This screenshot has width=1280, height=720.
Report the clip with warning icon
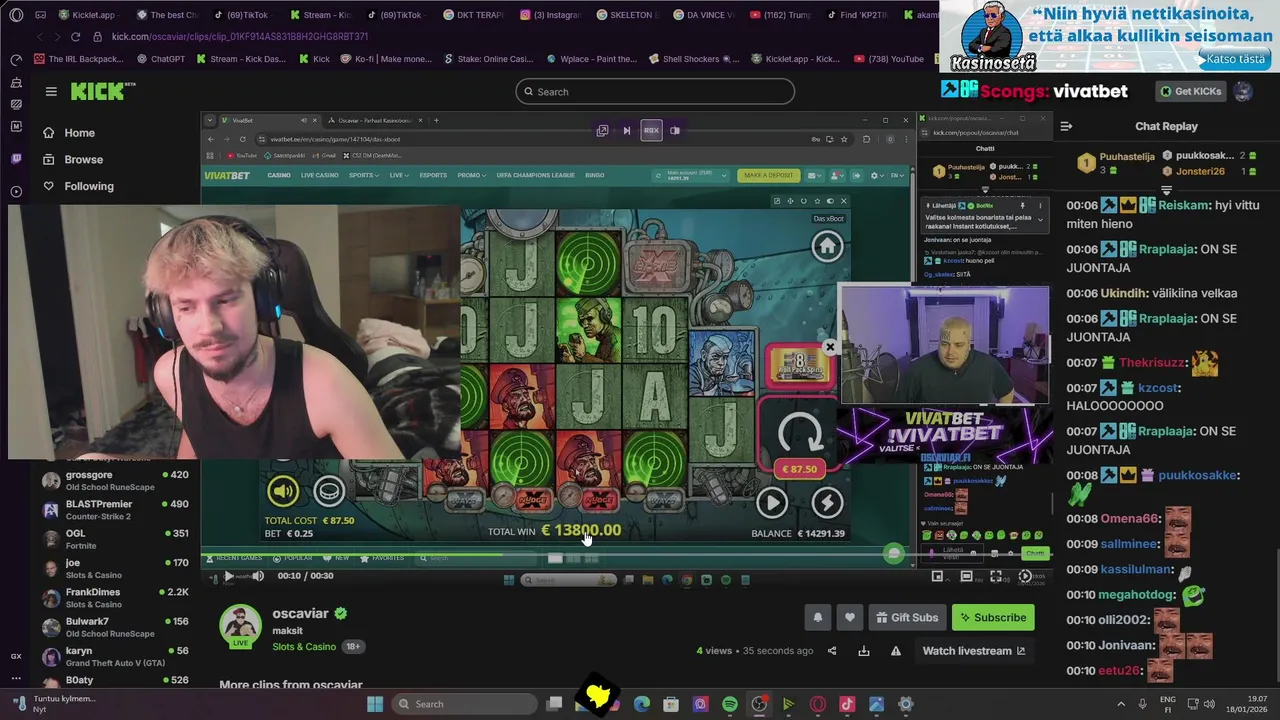click(x=896, y=651)
